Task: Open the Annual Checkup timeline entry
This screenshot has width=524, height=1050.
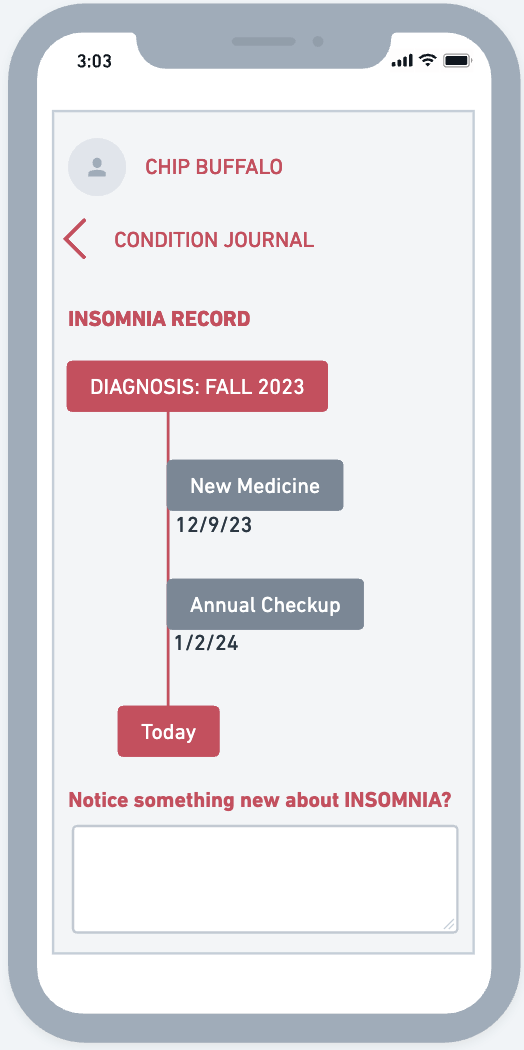Action: [265, 605]
